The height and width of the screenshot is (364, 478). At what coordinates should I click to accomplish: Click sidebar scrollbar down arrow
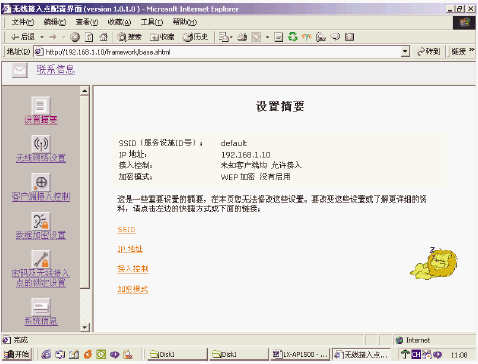coord(85,327)
